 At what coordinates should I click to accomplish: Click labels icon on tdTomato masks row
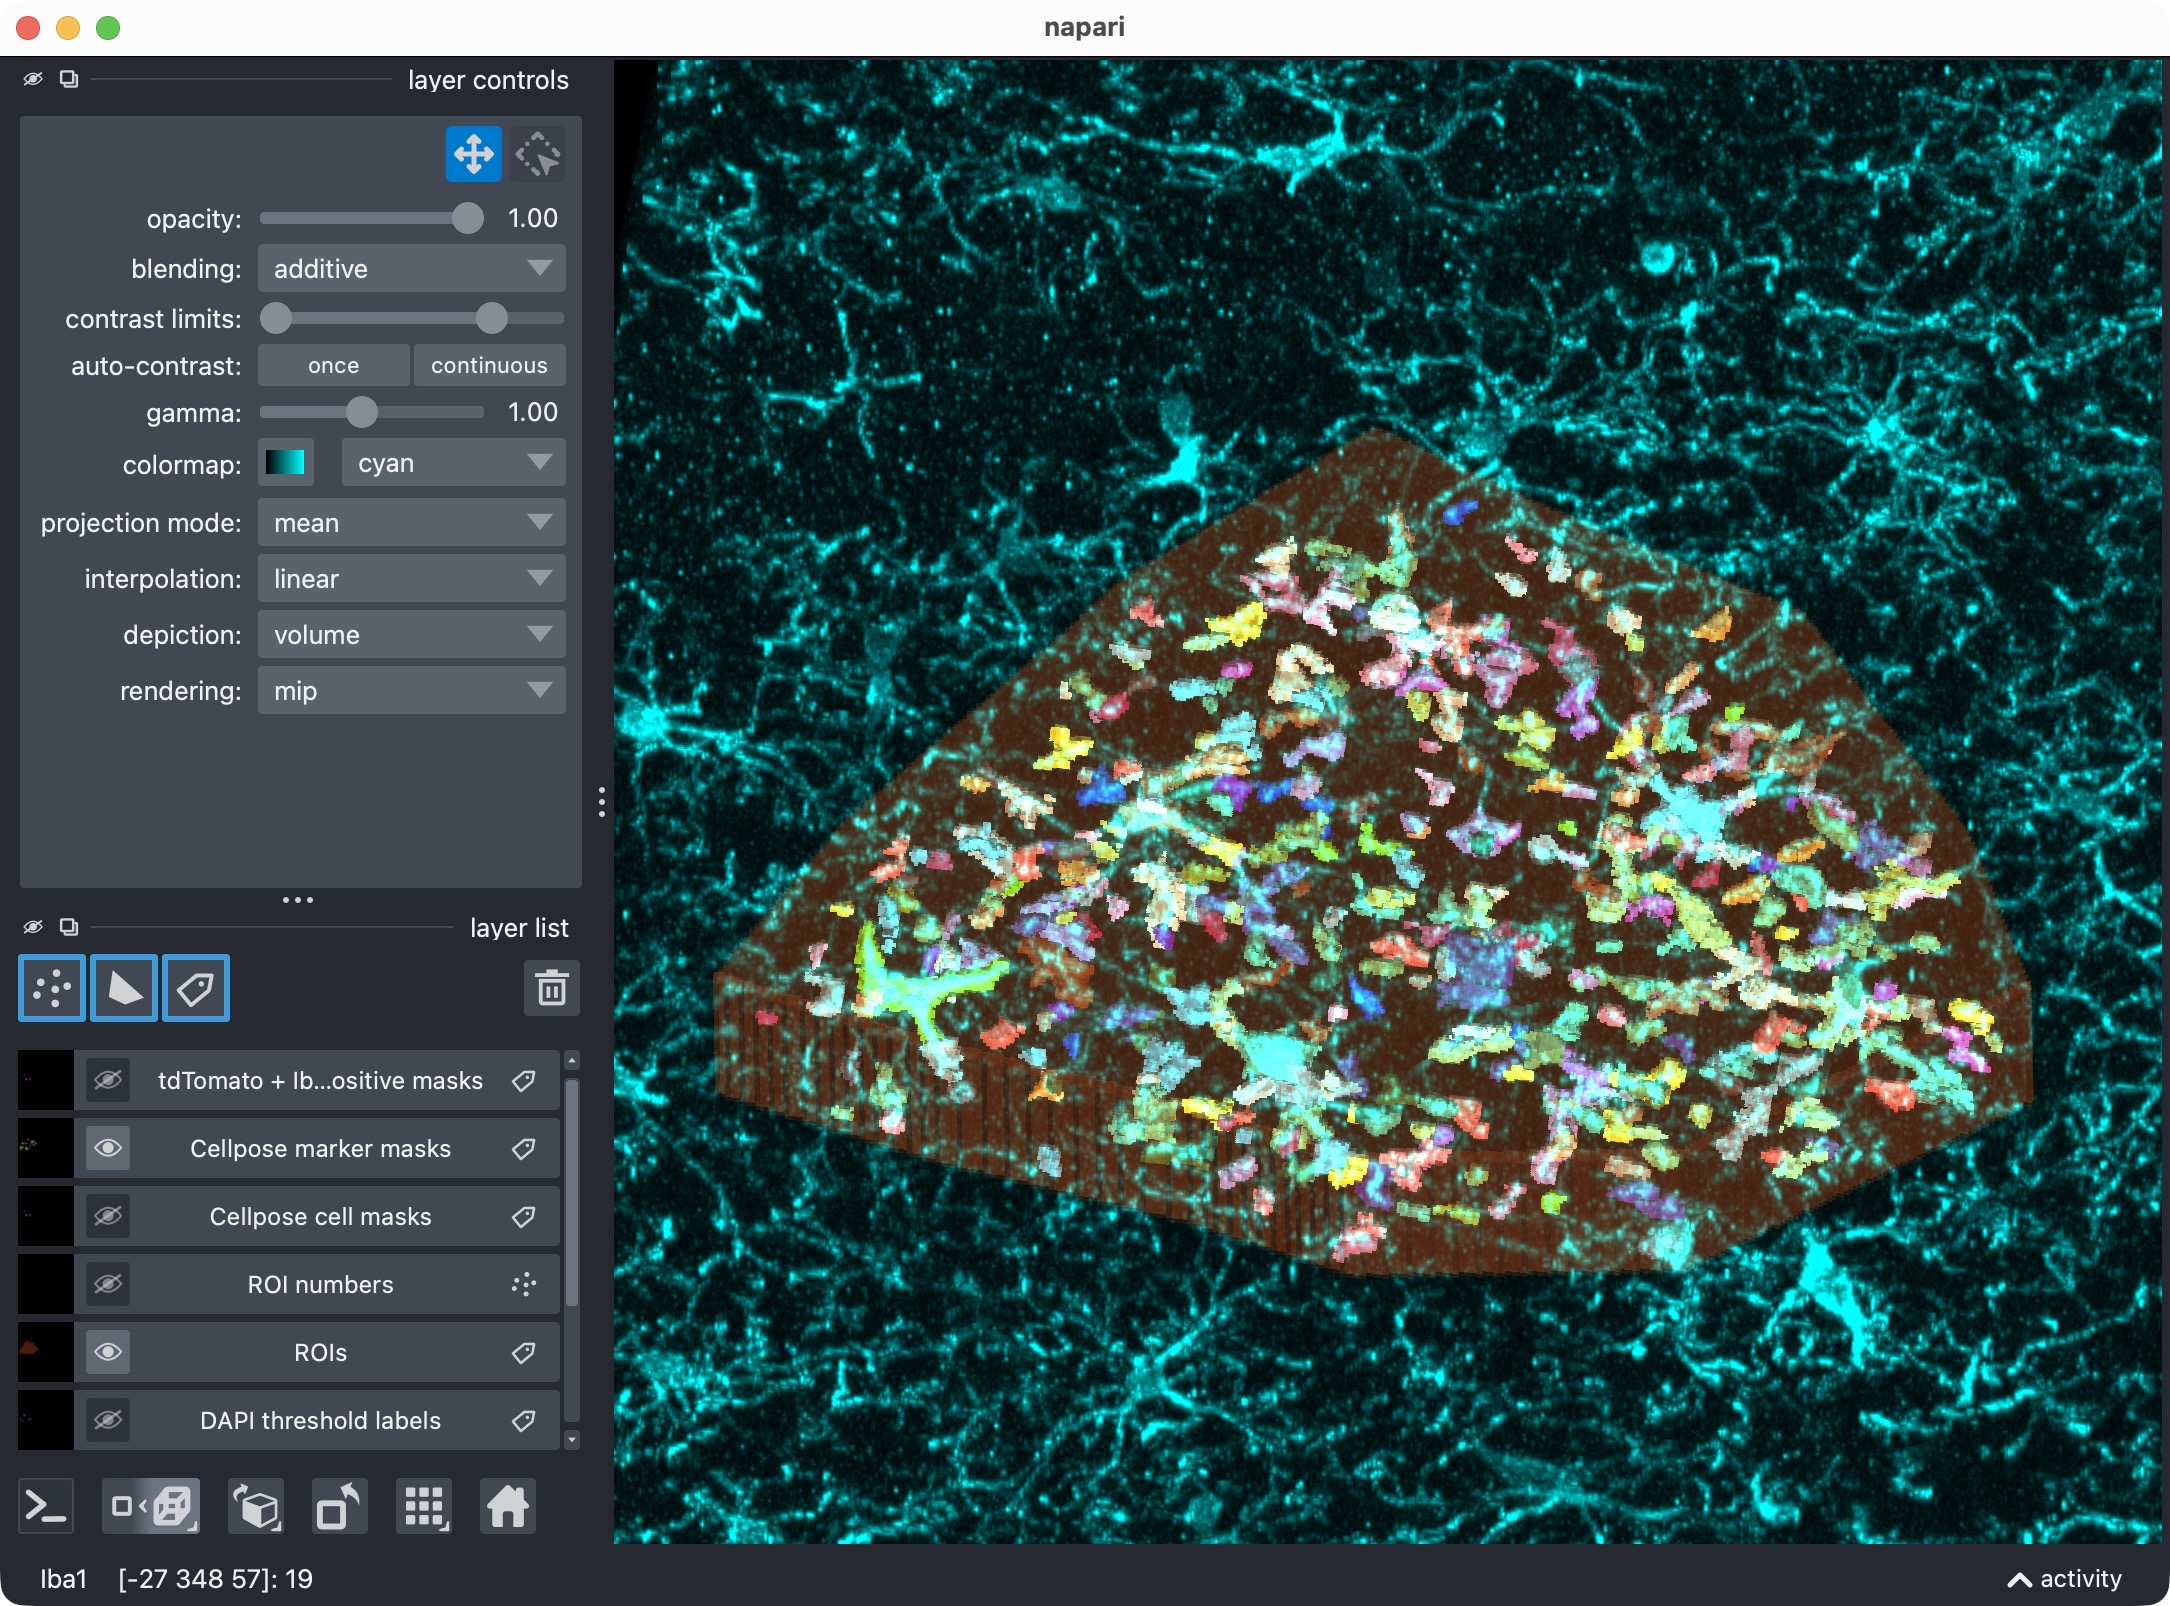point(524,1081)
